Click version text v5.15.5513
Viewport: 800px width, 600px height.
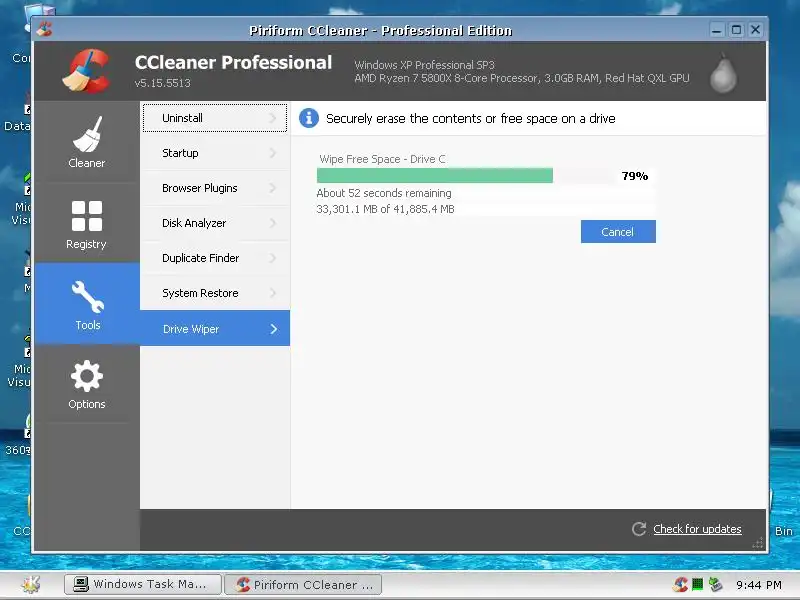coord(162,83)
